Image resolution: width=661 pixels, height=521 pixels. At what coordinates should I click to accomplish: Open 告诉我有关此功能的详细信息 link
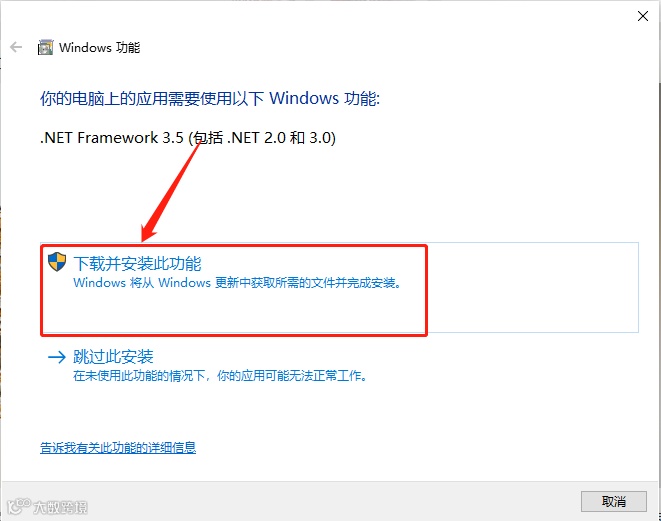pyautogui.click(x=118, y=447)
